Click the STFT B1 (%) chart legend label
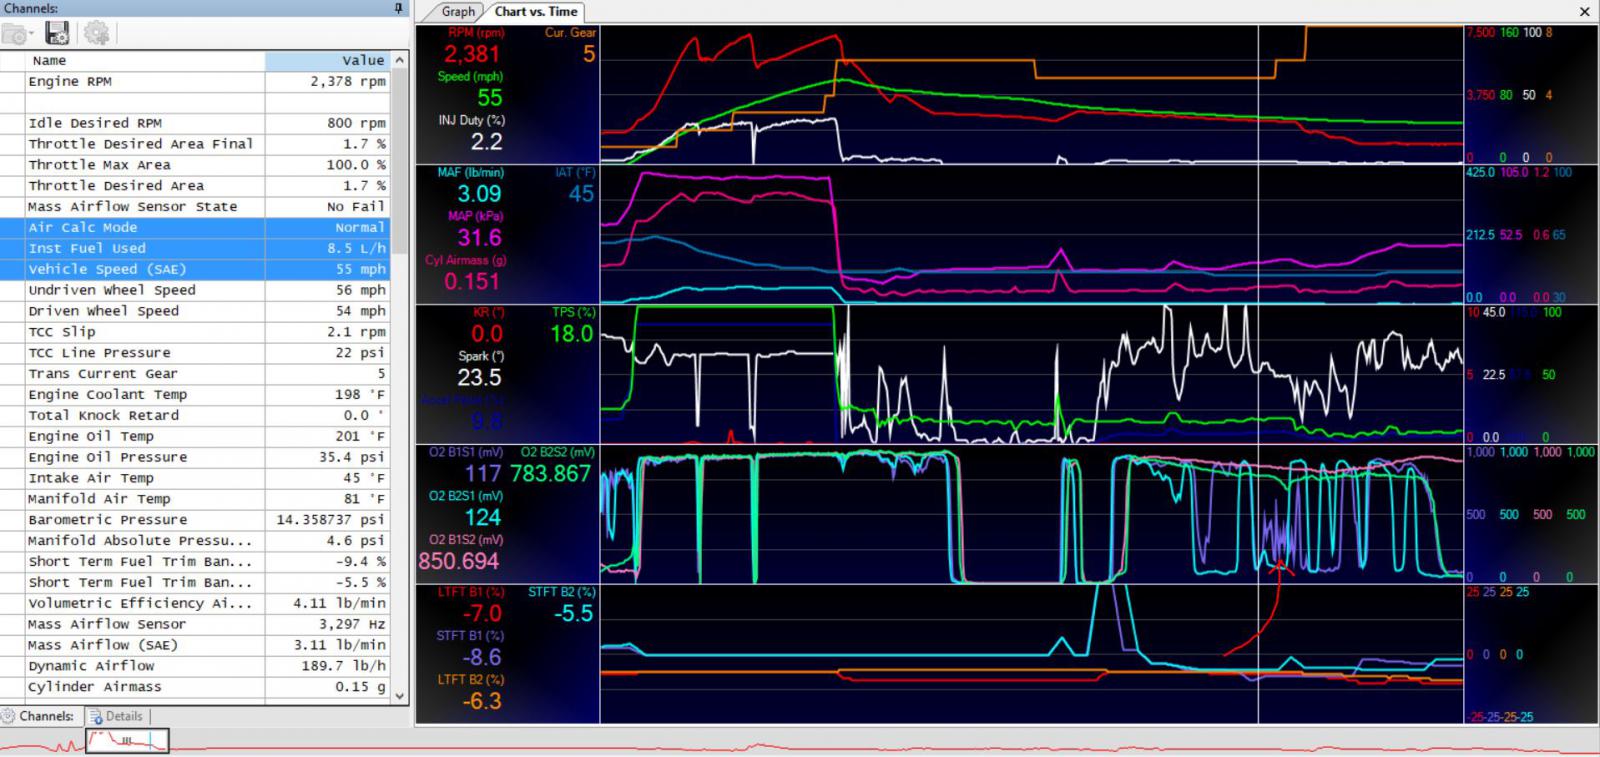 pyautogui.click(x=470, y=636)
